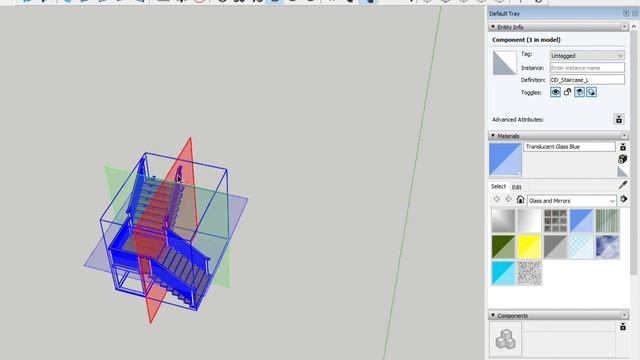The image size is (640, 360).
Task: Switch to the Select tab in Materials
Action: [498, 187]
